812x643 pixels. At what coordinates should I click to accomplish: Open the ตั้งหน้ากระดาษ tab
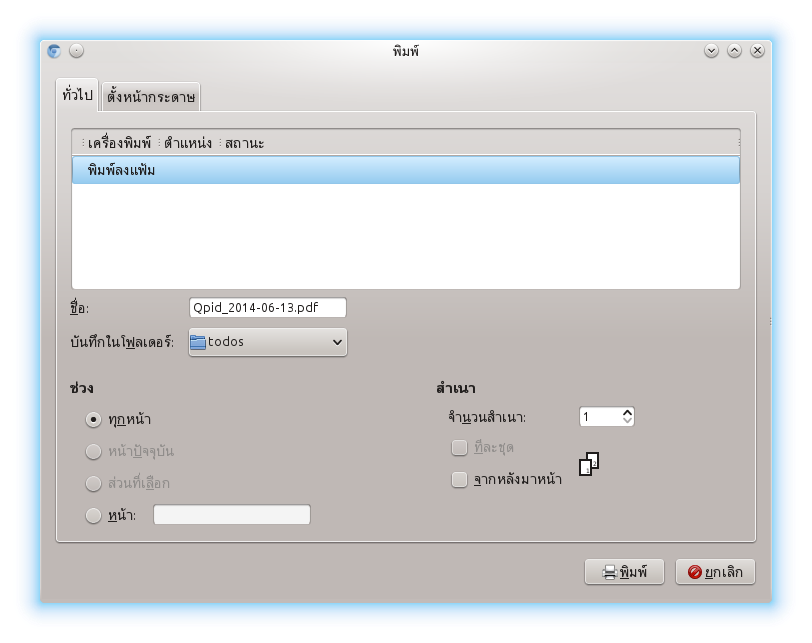(151, 97)
